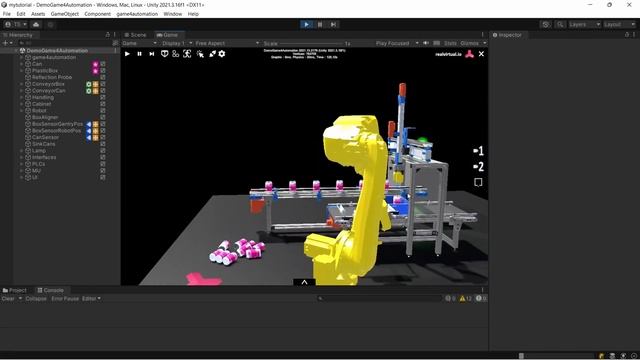The height and width of the screenshot is (360, 640).
Task: Open the Display 1 dropdown
Action: tap(177, 43)
